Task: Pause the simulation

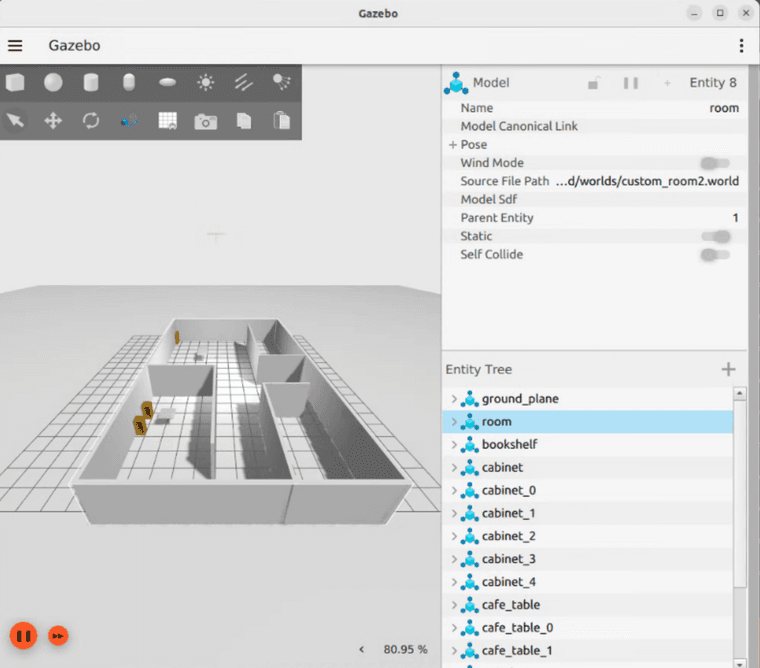Action: pos(23,636)
